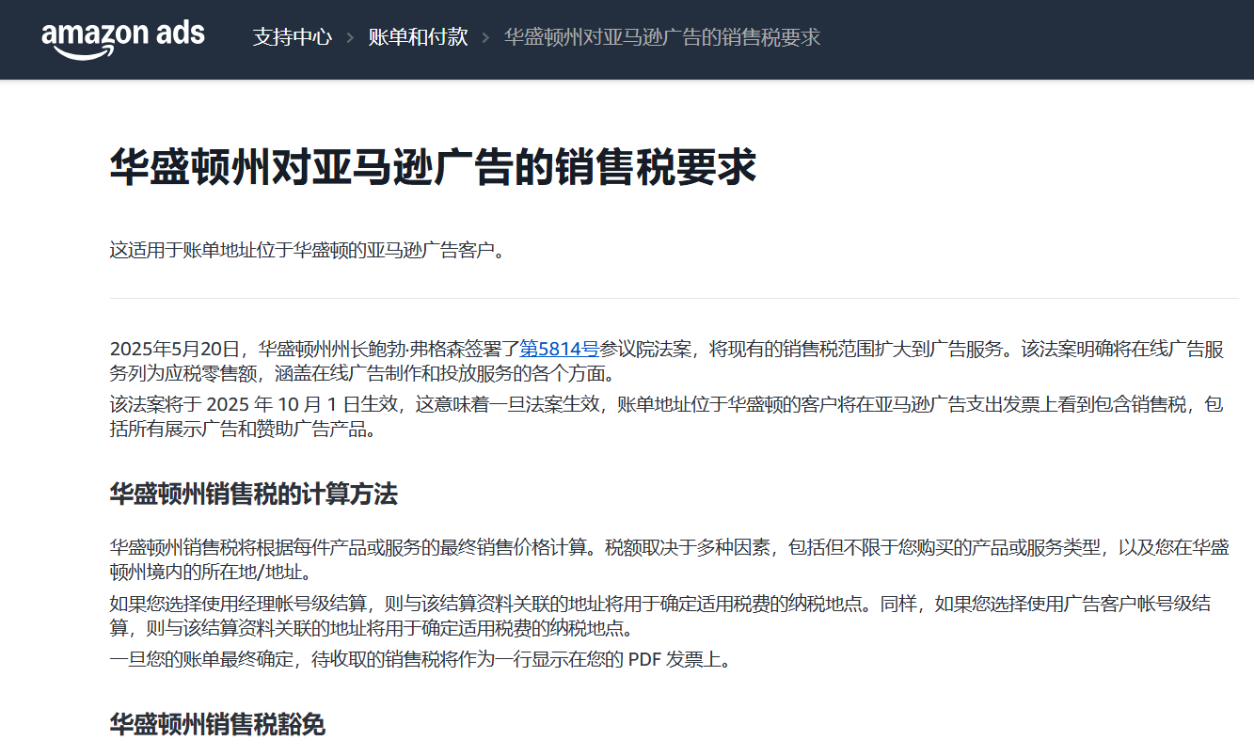This screenshot has width=1254, height=750.
Task: Click the chevron right after 支持中心
Action: click(x=350, y=38)
